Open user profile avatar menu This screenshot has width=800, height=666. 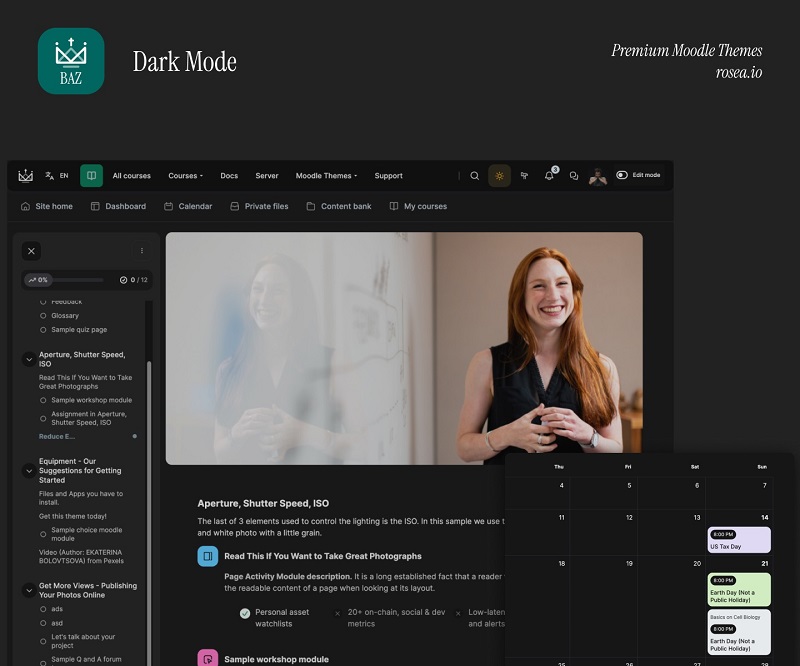point(598,176)
